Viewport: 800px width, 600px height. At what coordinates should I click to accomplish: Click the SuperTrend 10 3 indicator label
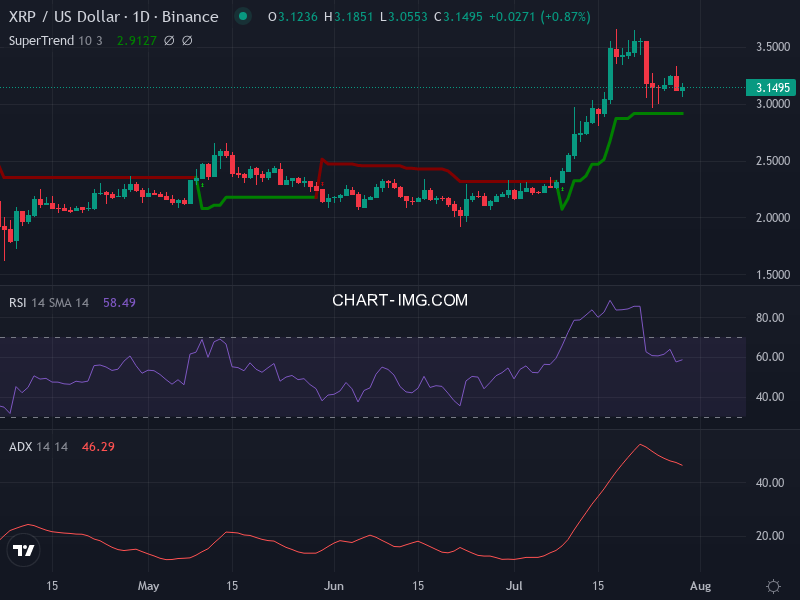point(56,41)
